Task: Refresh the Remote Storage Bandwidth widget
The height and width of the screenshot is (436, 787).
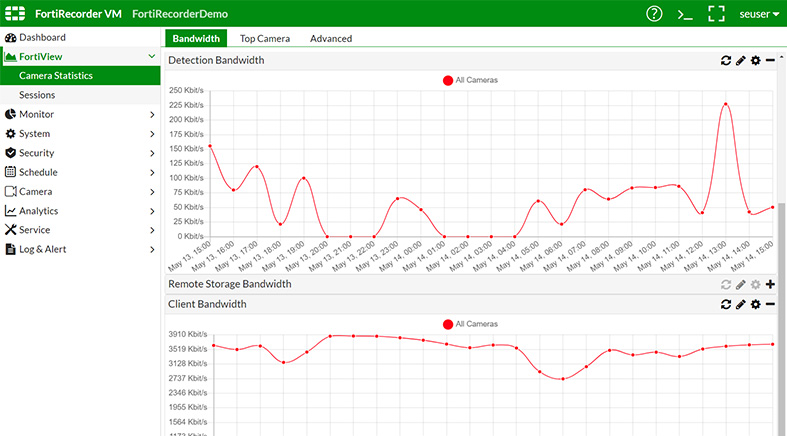Action: tap(726, 284)
